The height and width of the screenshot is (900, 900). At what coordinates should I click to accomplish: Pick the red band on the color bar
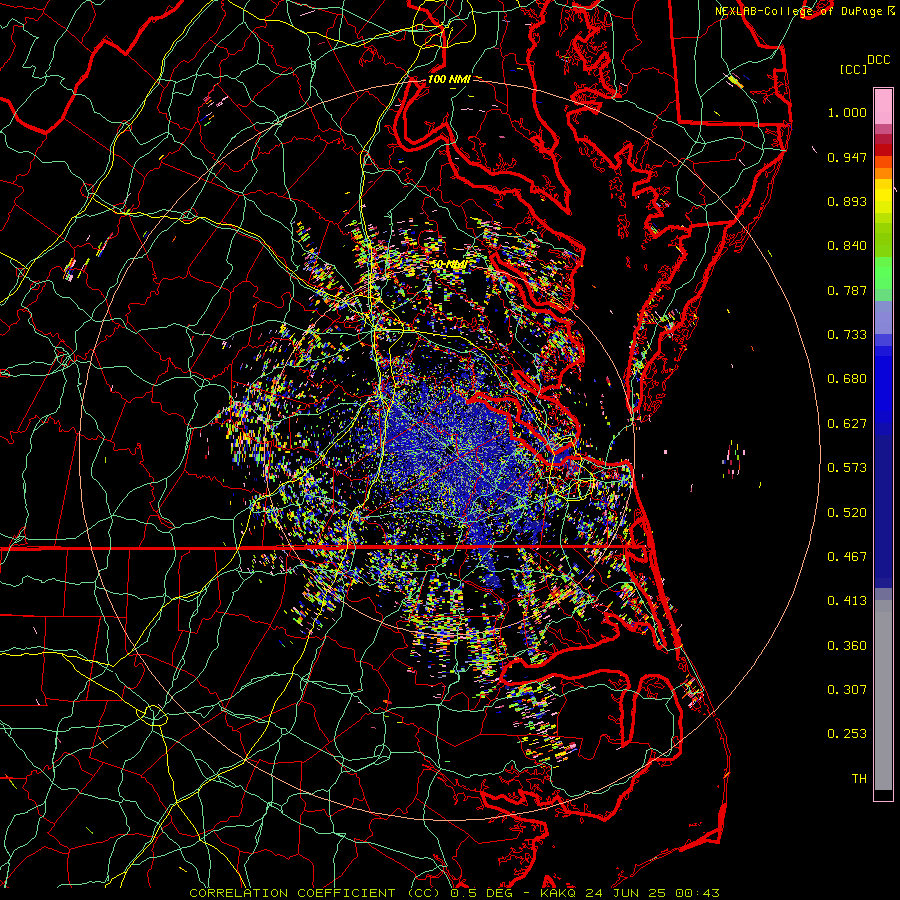point(883,150)
